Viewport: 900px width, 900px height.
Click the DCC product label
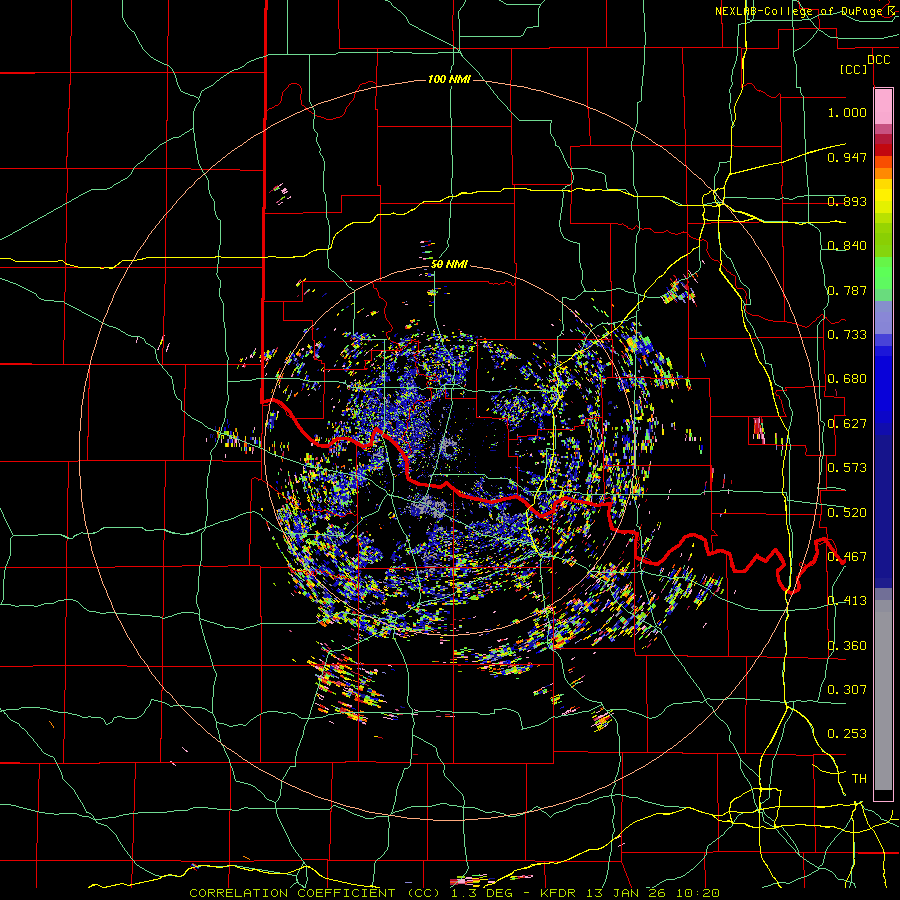878,60
